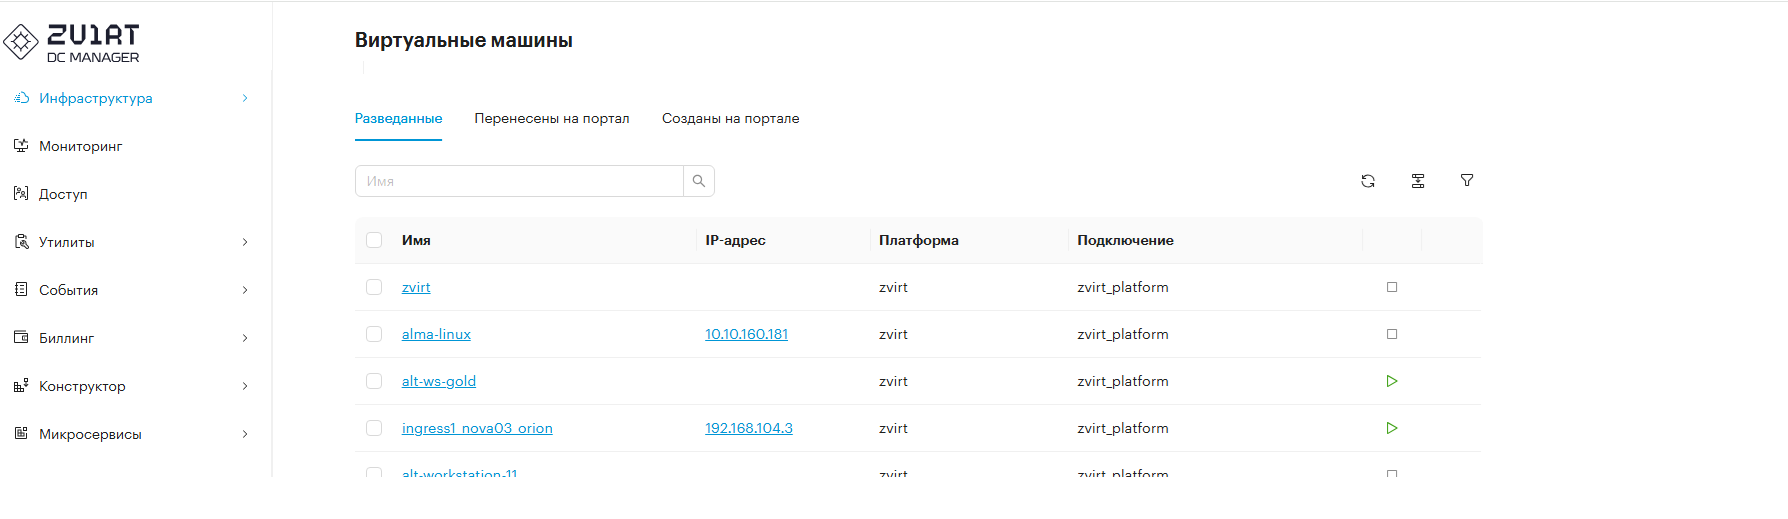
Task: Toggle the select-all checkbox in header
Action: point(374,240)
